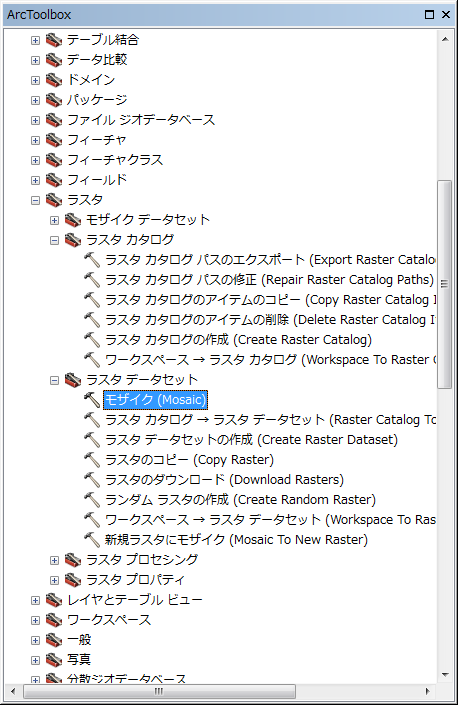The width and height of the screenshot is (458, 705).
Task: Select 新規ラスタにモザイク (Mosaic To New Raster) label
Action: pos(236,540)
